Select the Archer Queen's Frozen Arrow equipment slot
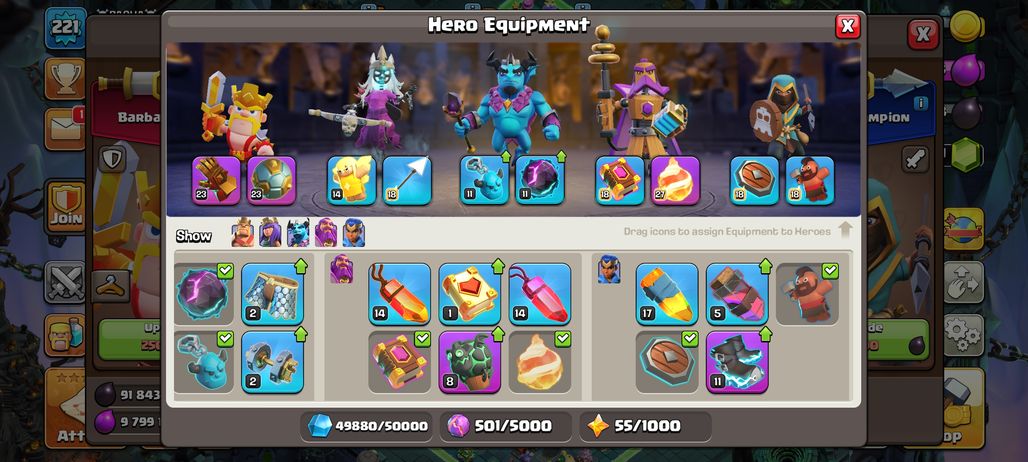The width and height of the screenshot is (1028, 462). (407, 180)
